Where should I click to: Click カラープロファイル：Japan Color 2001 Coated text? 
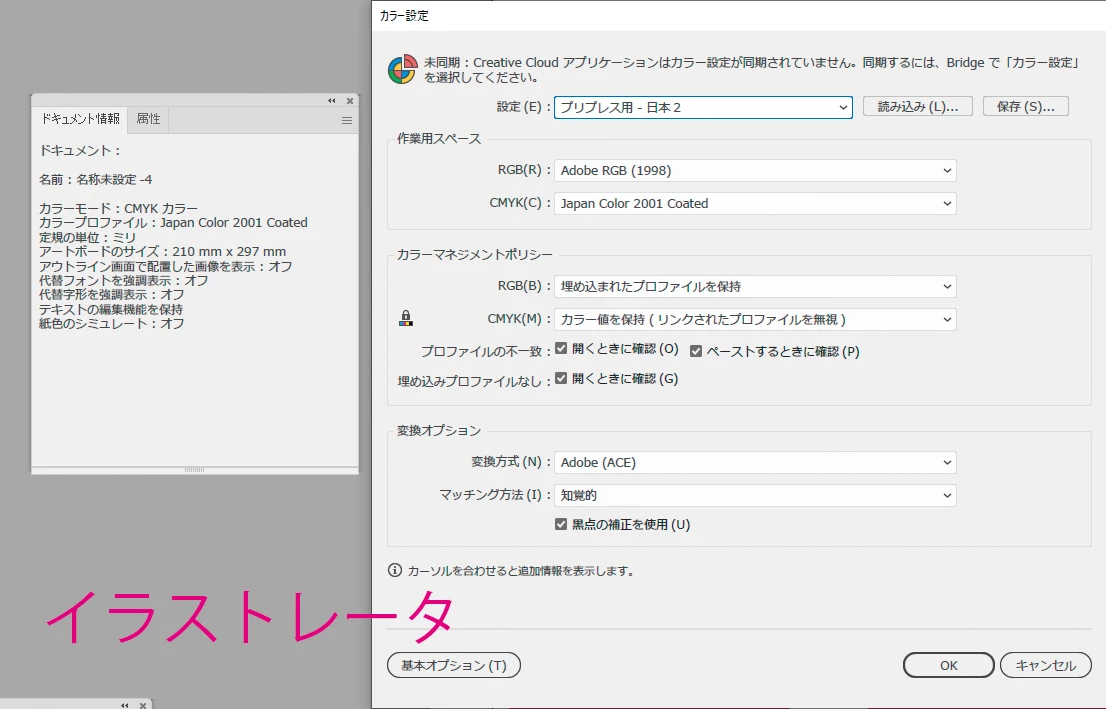(x=173, y=222)
